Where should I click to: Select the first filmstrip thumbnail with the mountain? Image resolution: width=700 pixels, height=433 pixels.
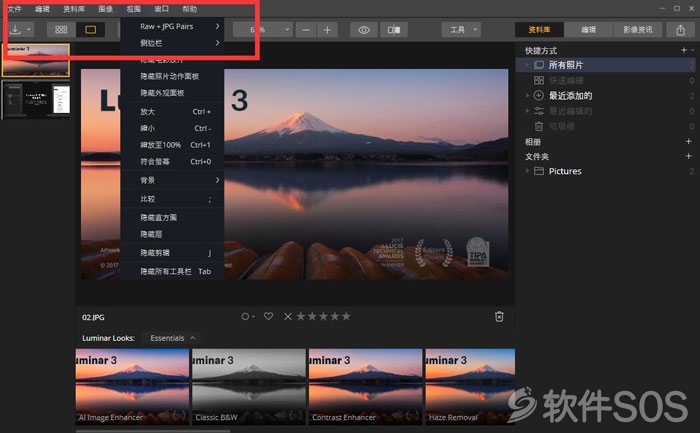pos(36,60)
